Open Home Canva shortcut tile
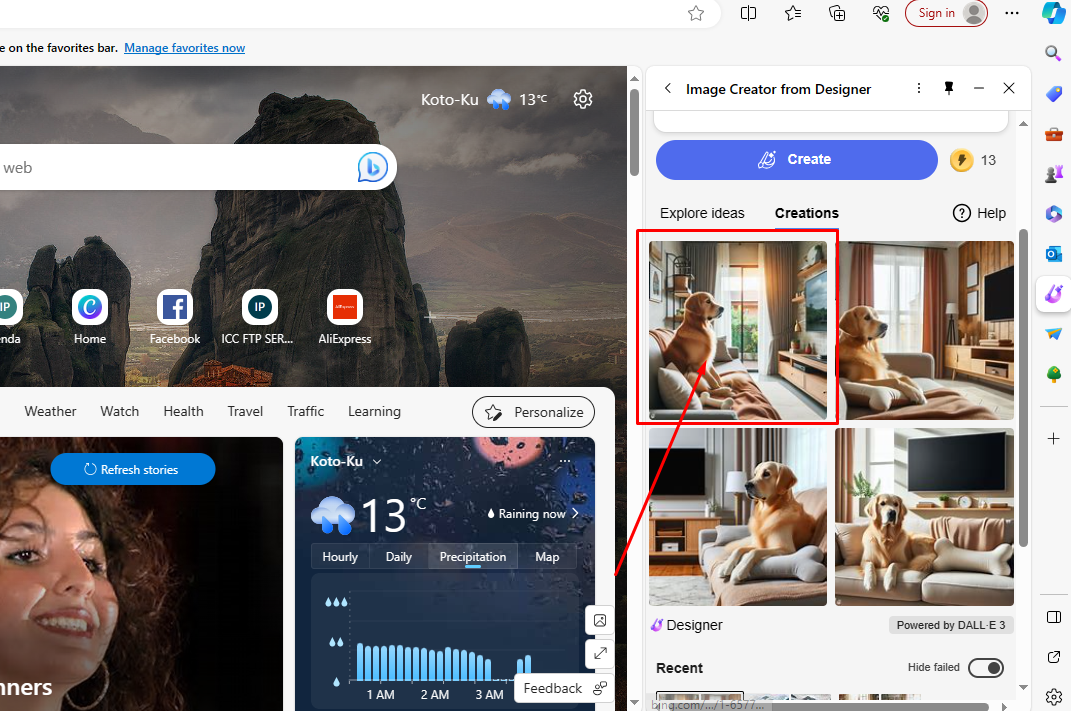The width and height of the screenshot is (1071, 711). 90,318
